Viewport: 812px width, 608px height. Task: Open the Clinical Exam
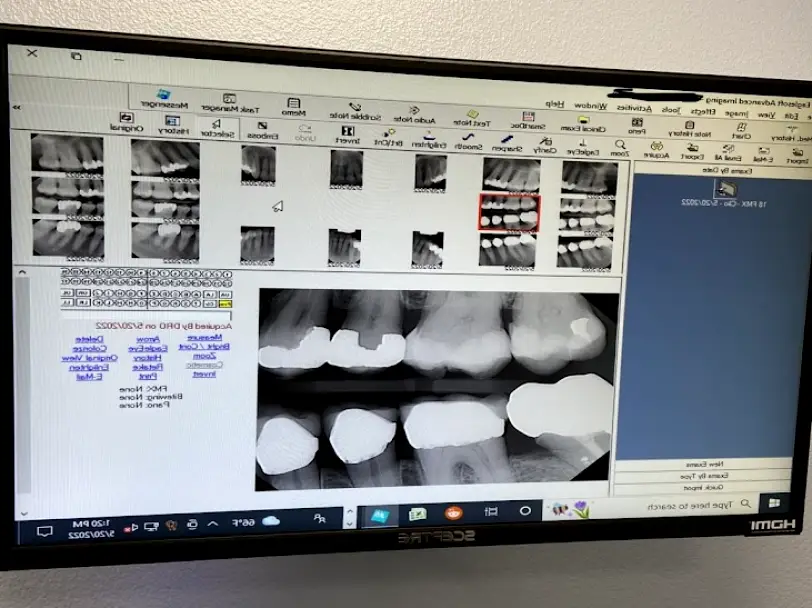click(583, 125)
